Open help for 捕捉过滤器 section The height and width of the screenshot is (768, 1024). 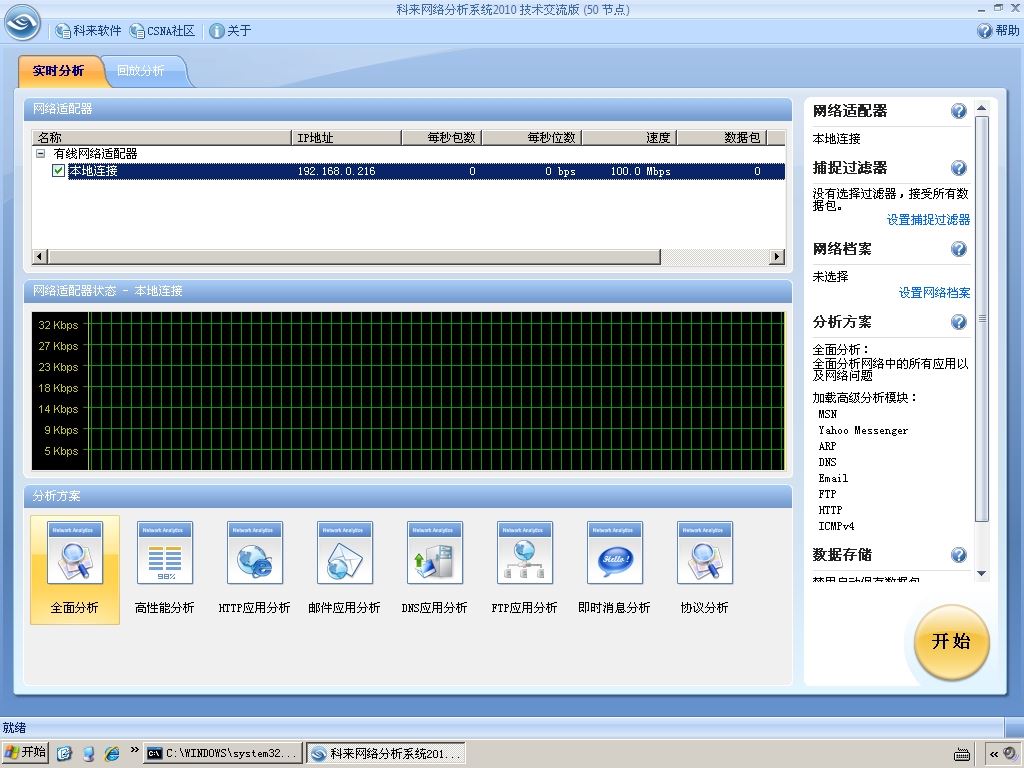[x=958, y=168]
